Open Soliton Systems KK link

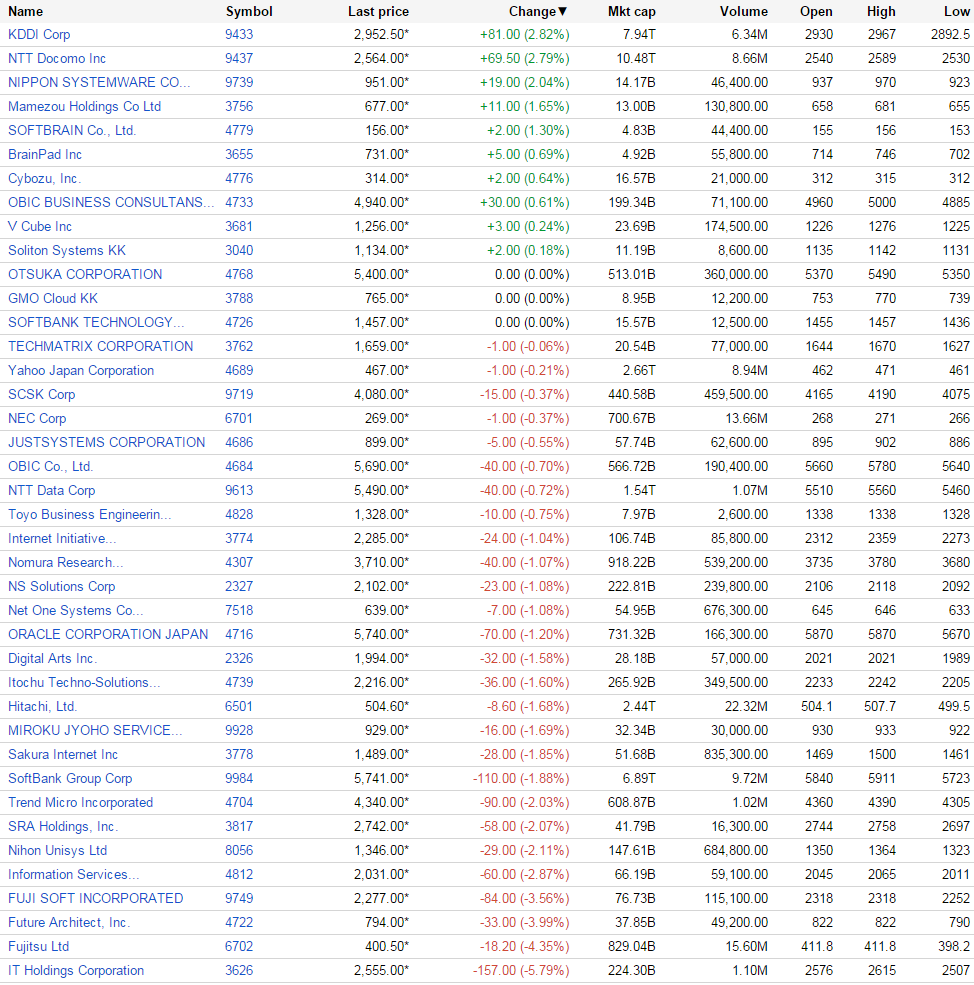(x=67, y=251)
